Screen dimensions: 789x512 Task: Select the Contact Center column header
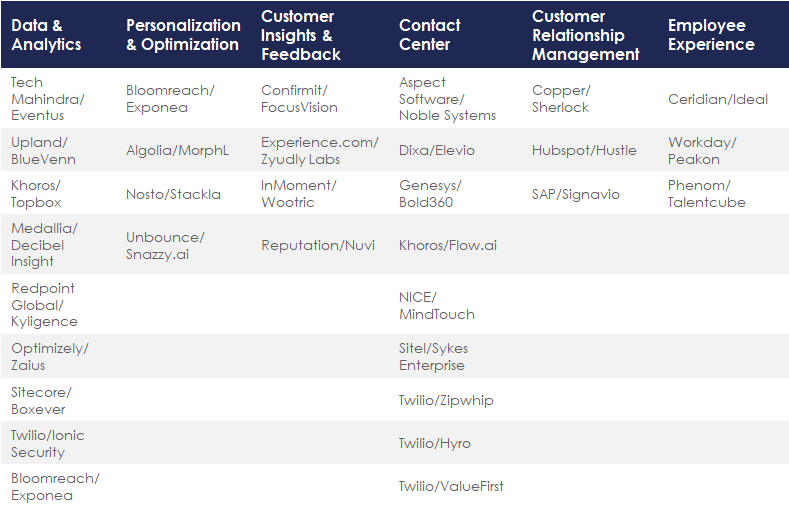[430, 35]
